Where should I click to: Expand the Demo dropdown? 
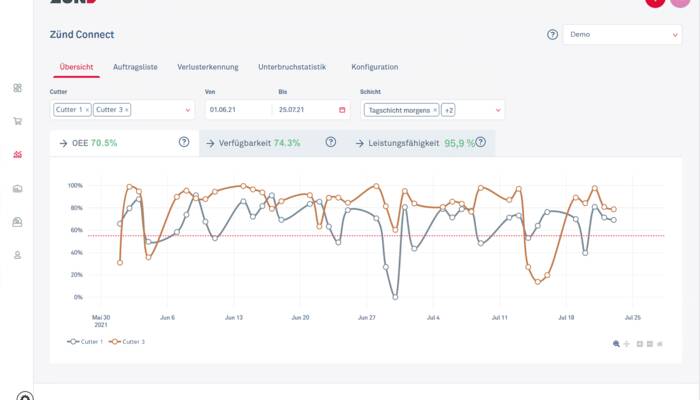coord(621,34)
